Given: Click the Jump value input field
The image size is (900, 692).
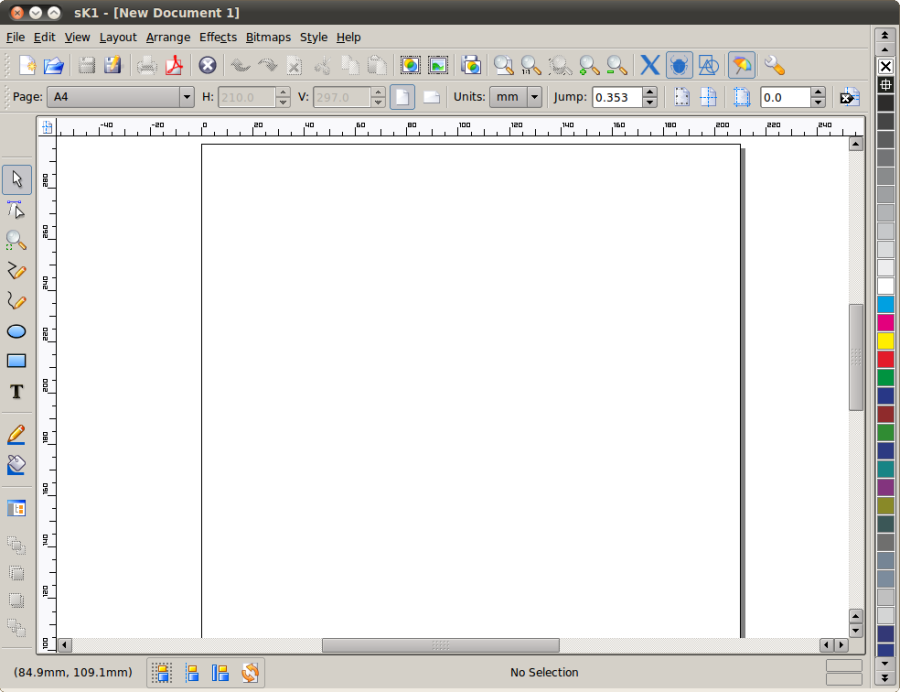Looking at the screenshot, I should [618, 97].
